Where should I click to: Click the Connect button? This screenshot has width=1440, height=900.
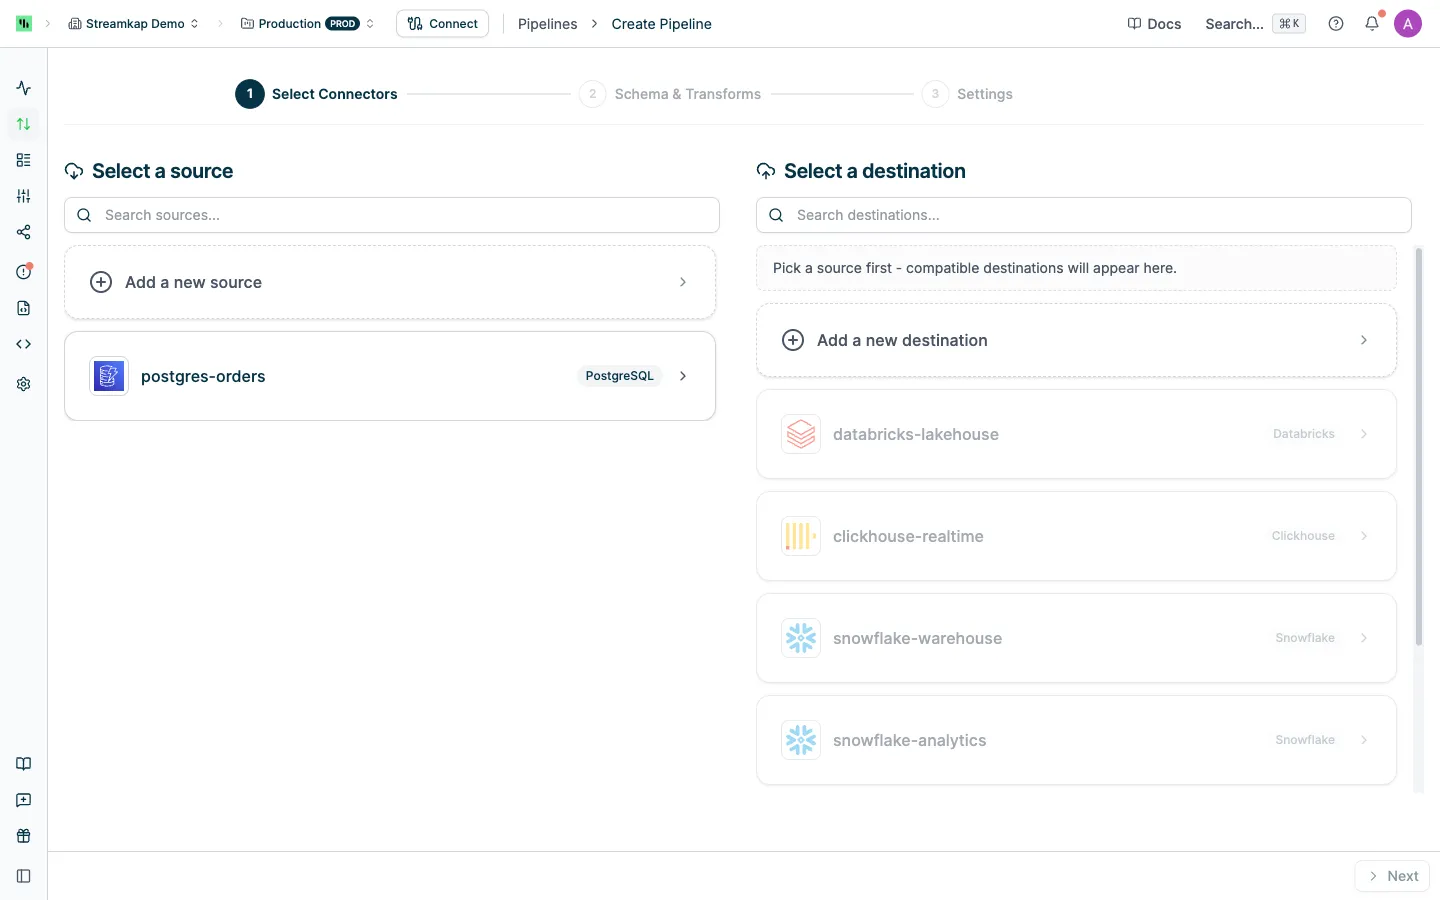[x=442, y=24]
